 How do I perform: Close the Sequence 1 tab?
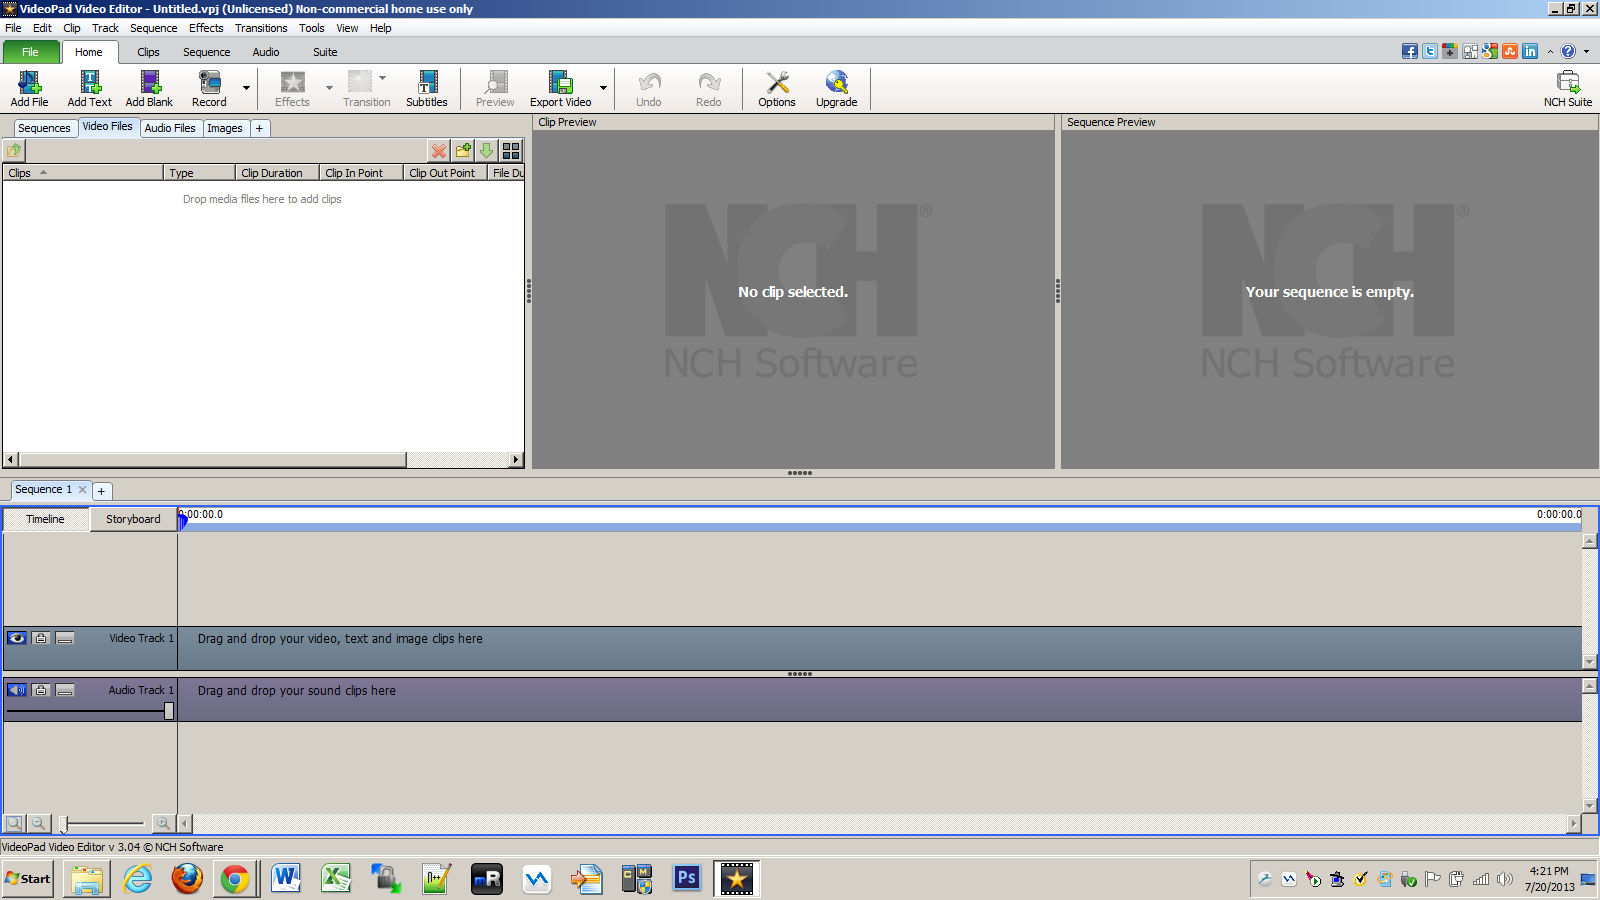[82, 490]
